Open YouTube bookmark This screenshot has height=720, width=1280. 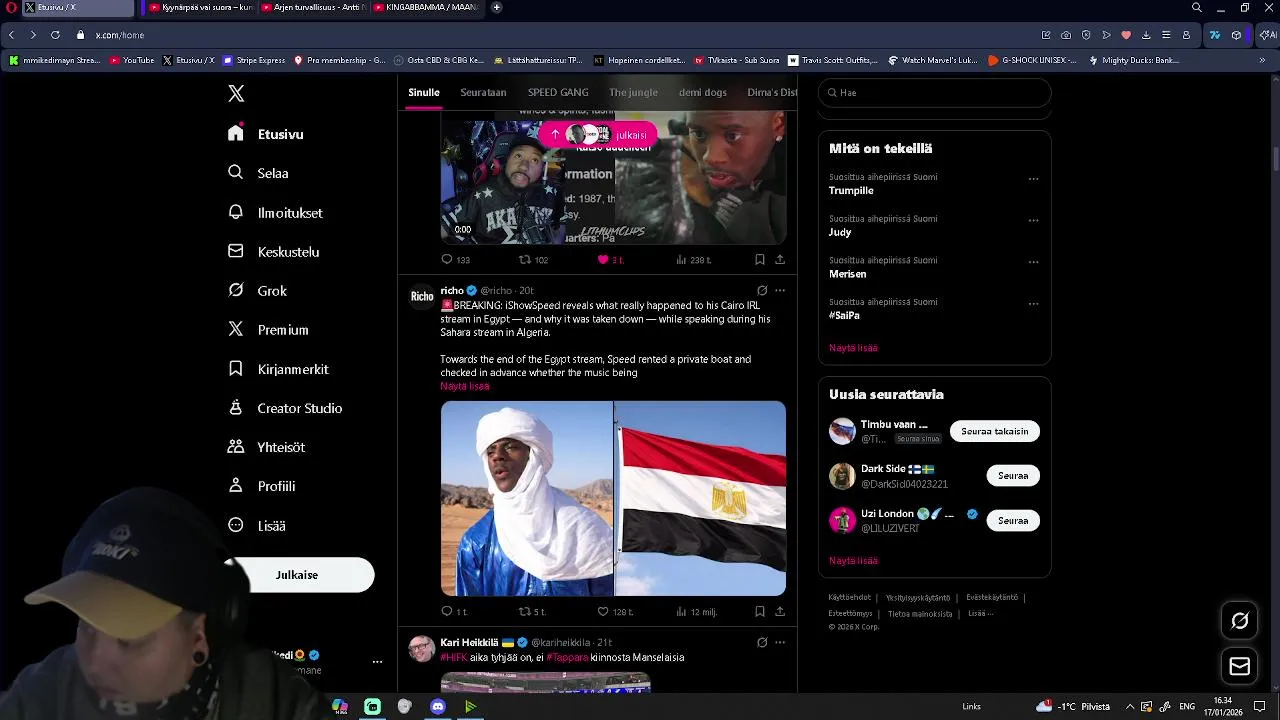132,60
